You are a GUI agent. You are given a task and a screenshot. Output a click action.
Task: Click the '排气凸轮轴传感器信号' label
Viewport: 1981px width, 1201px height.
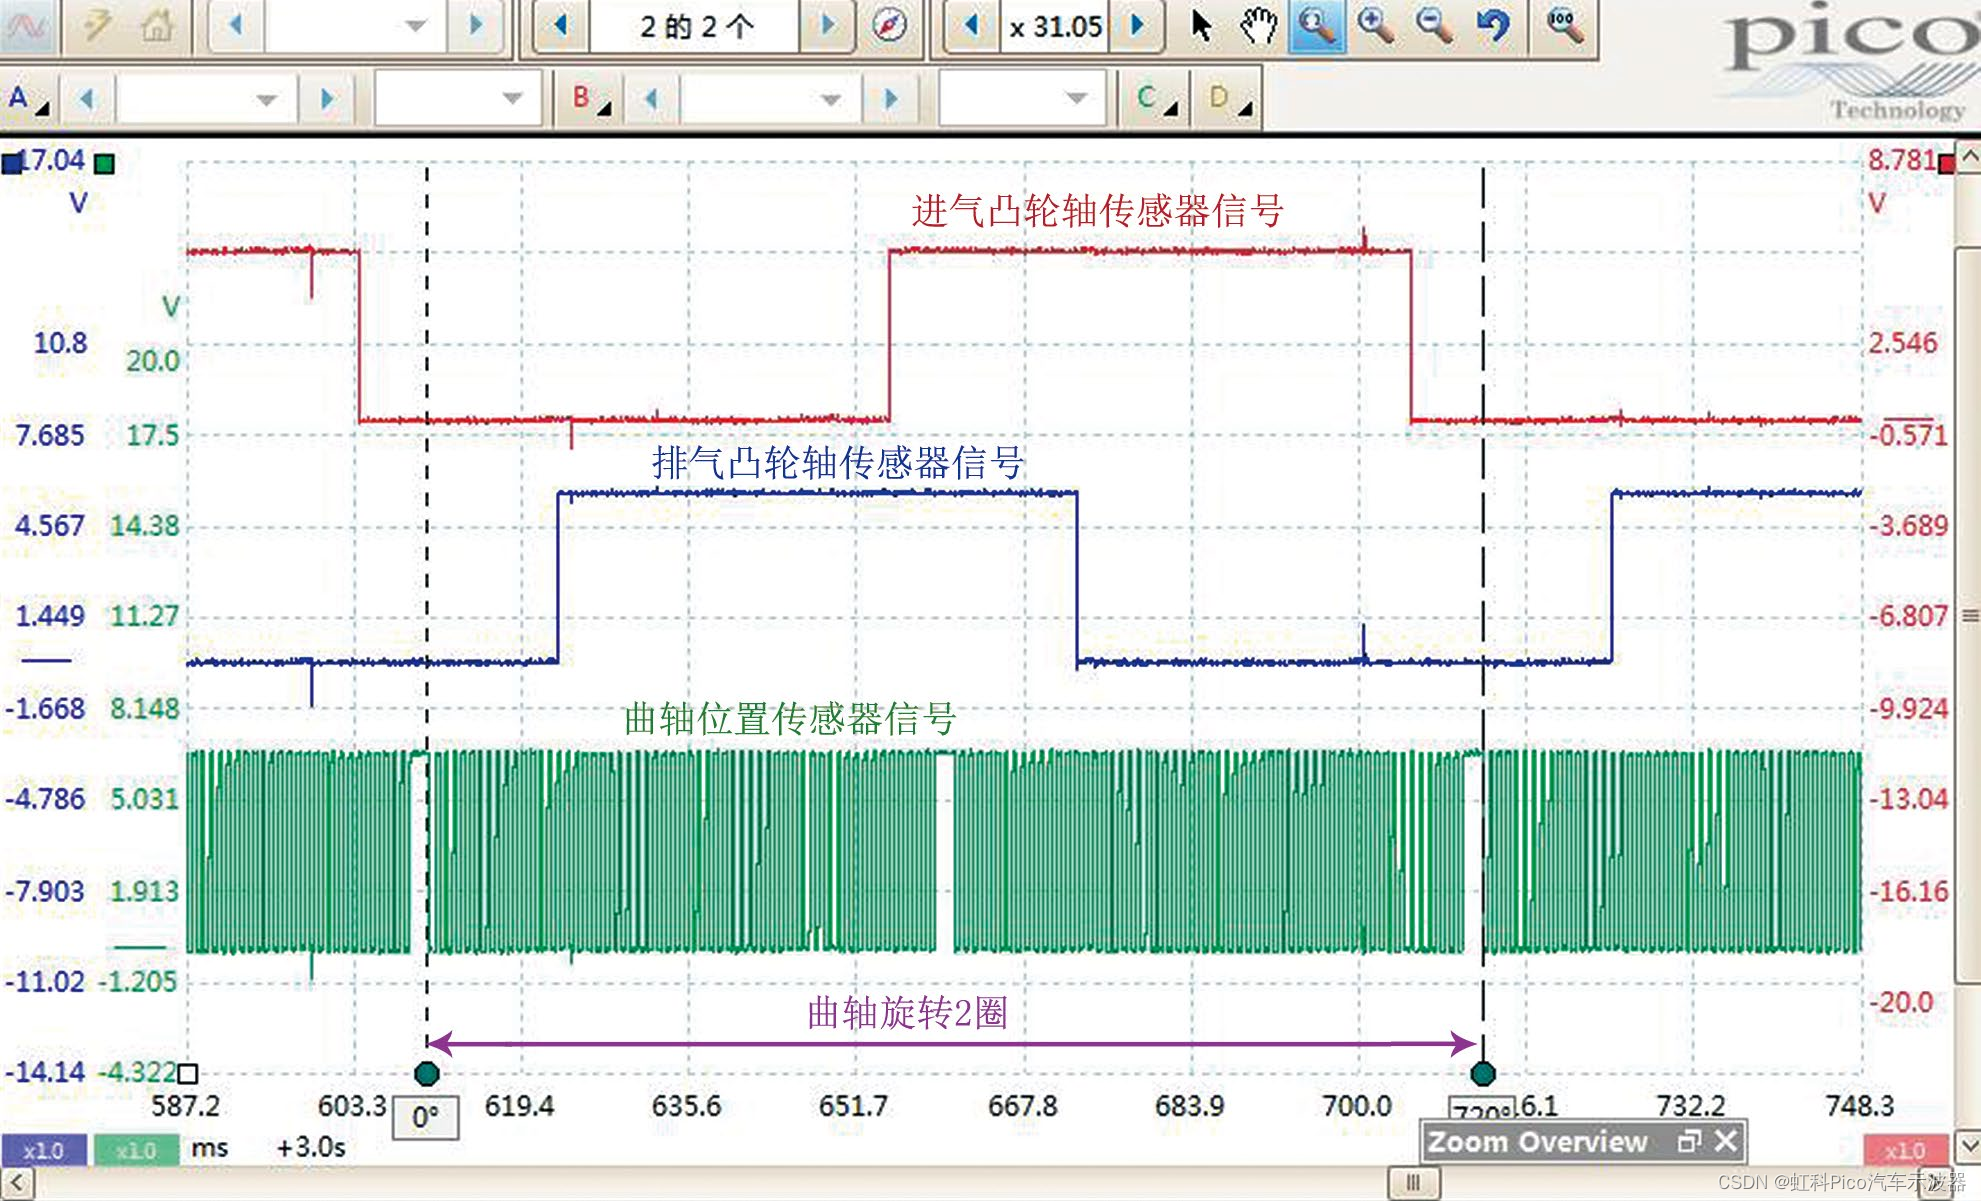[x=838, y=463]
